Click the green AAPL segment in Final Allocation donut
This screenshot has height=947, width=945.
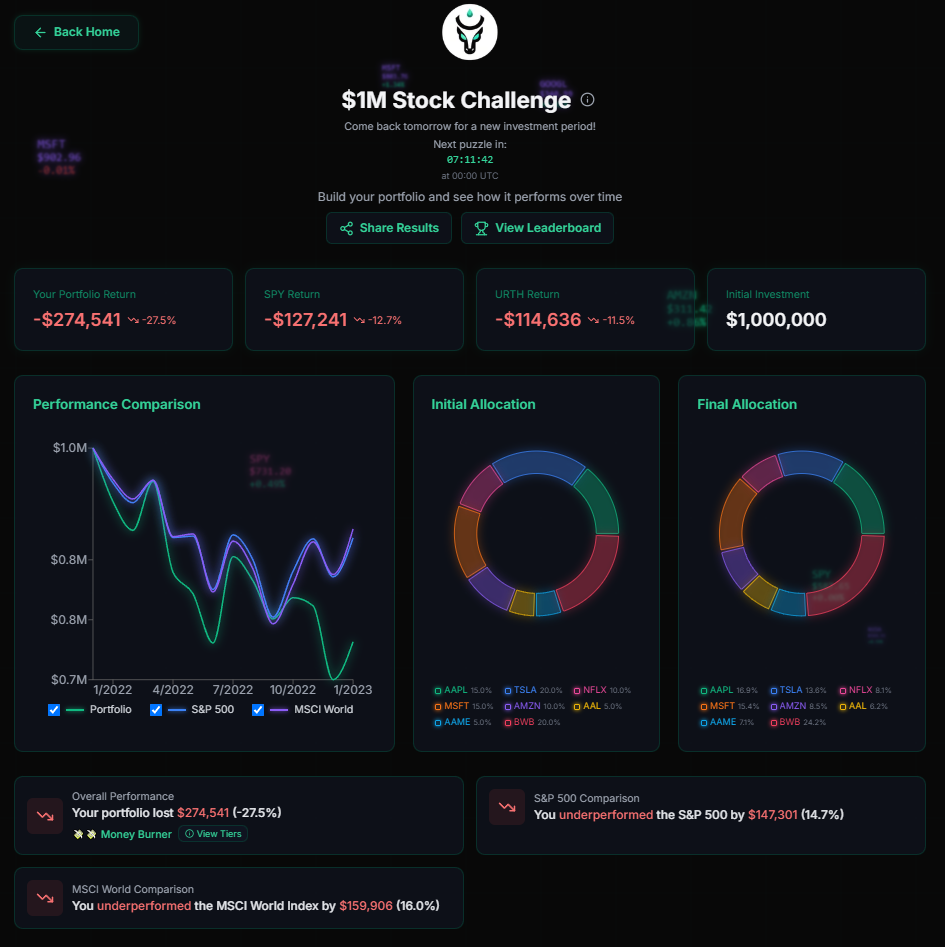pos(864,499)
